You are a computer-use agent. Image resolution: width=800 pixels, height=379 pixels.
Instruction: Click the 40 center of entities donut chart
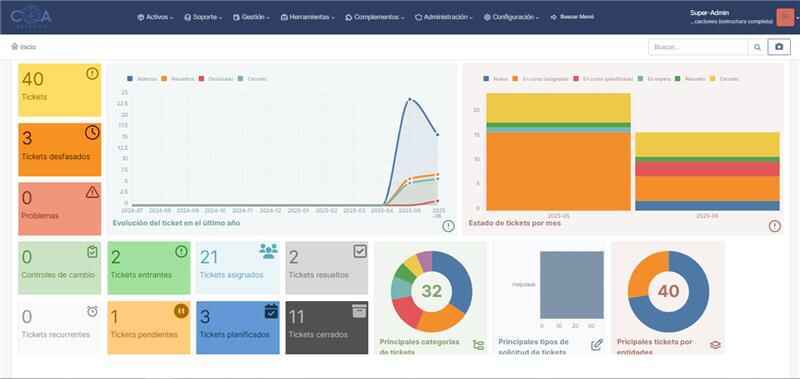(668, 291)
